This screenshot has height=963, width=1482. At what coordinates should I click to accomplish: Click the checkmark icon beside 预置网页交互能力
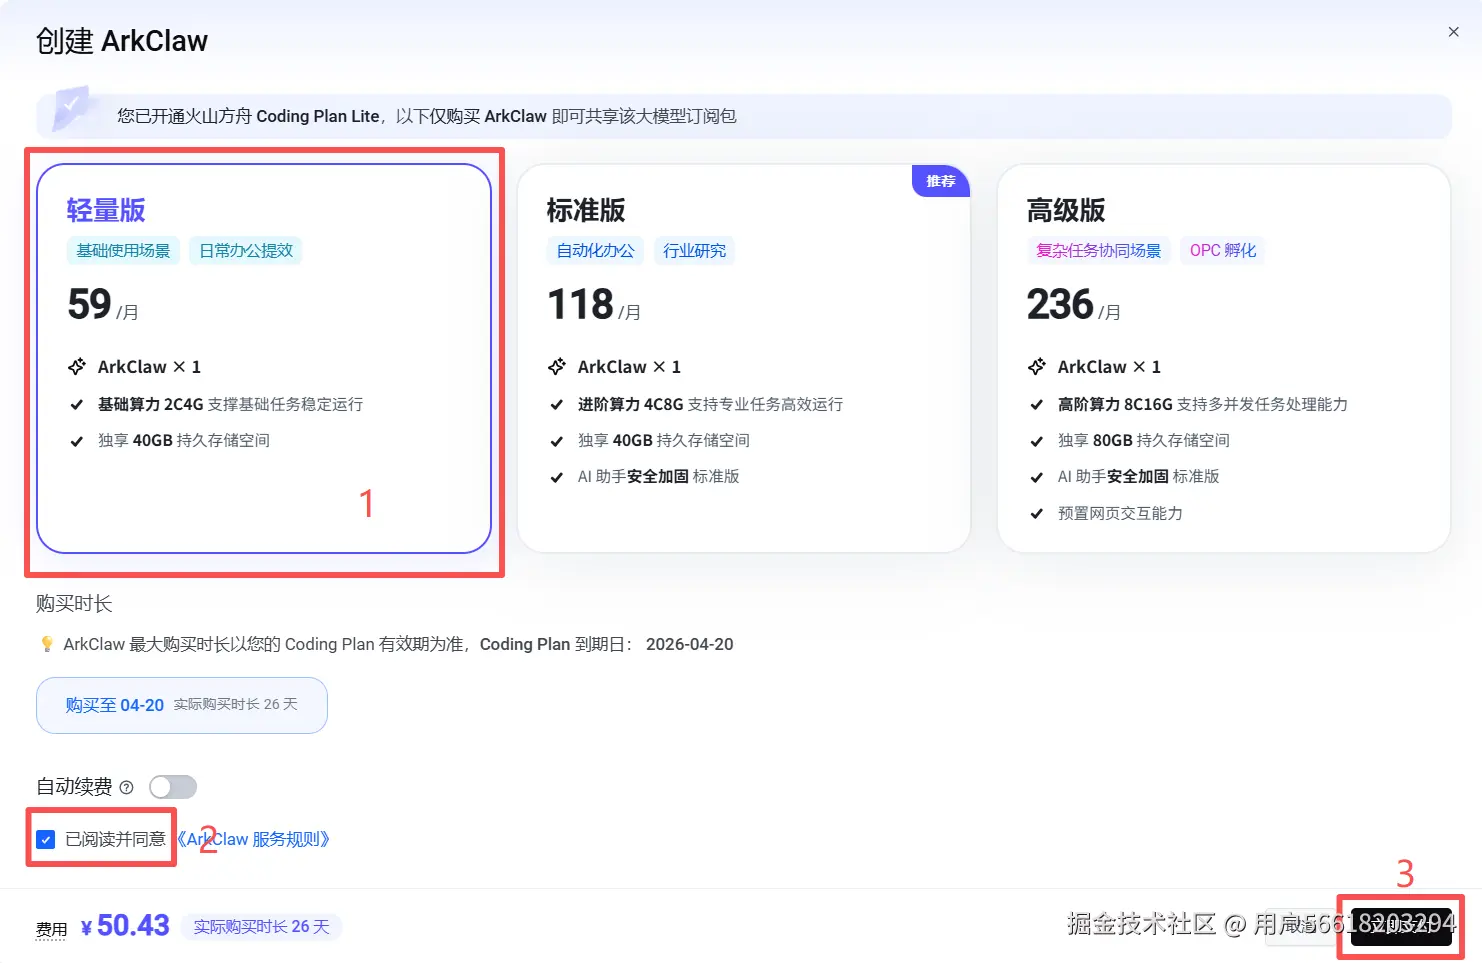pos(1037,513)
